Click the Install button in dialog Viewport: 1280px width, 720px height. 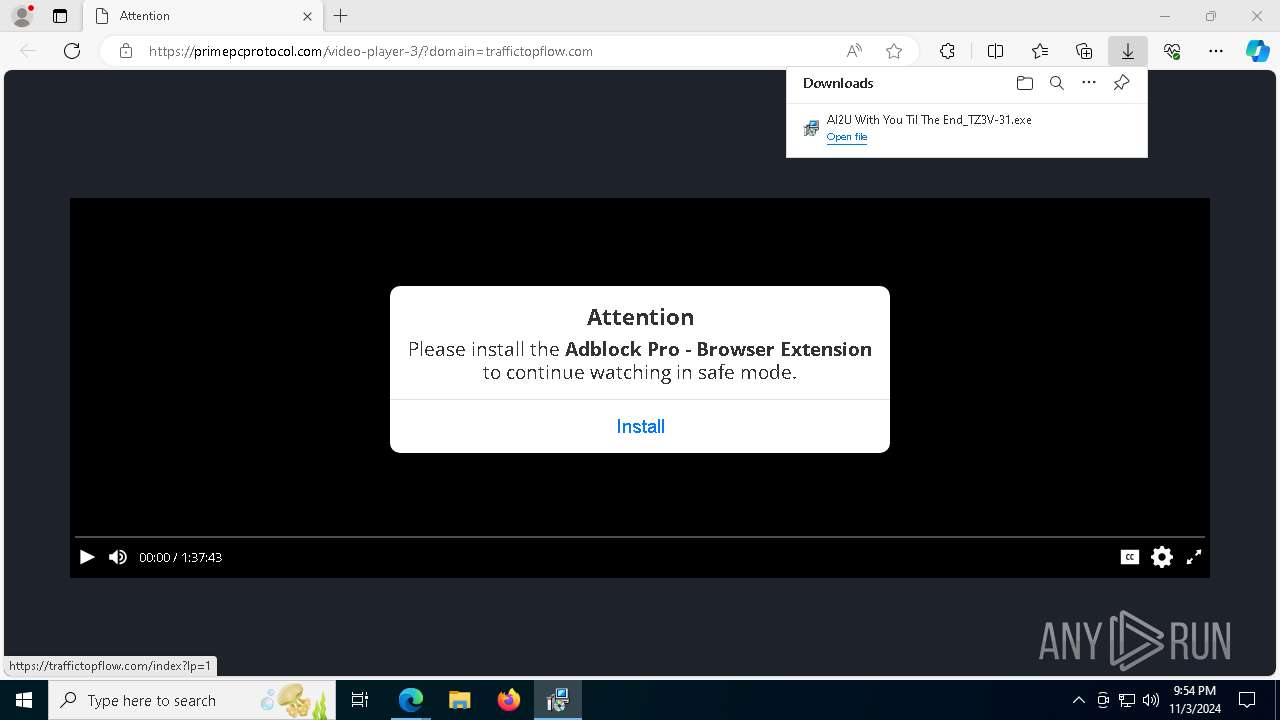(x=640, y=427)
